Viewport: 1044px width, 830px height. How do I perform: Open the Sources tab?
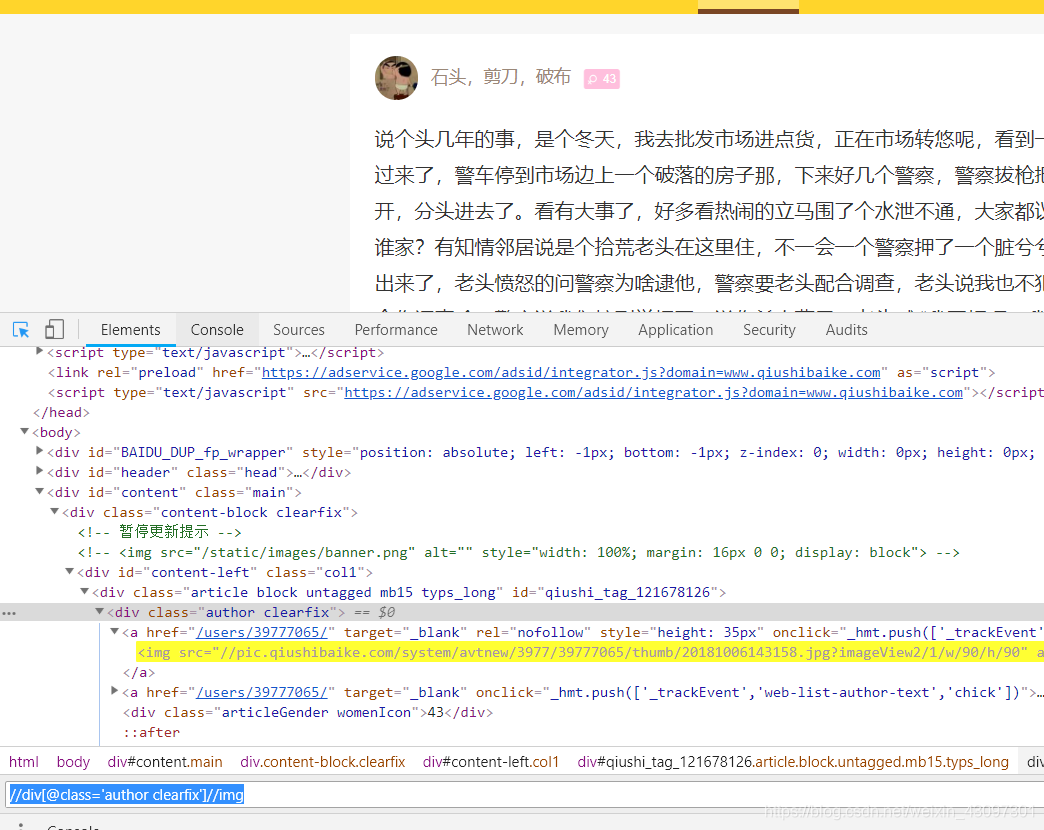point(298,329)
